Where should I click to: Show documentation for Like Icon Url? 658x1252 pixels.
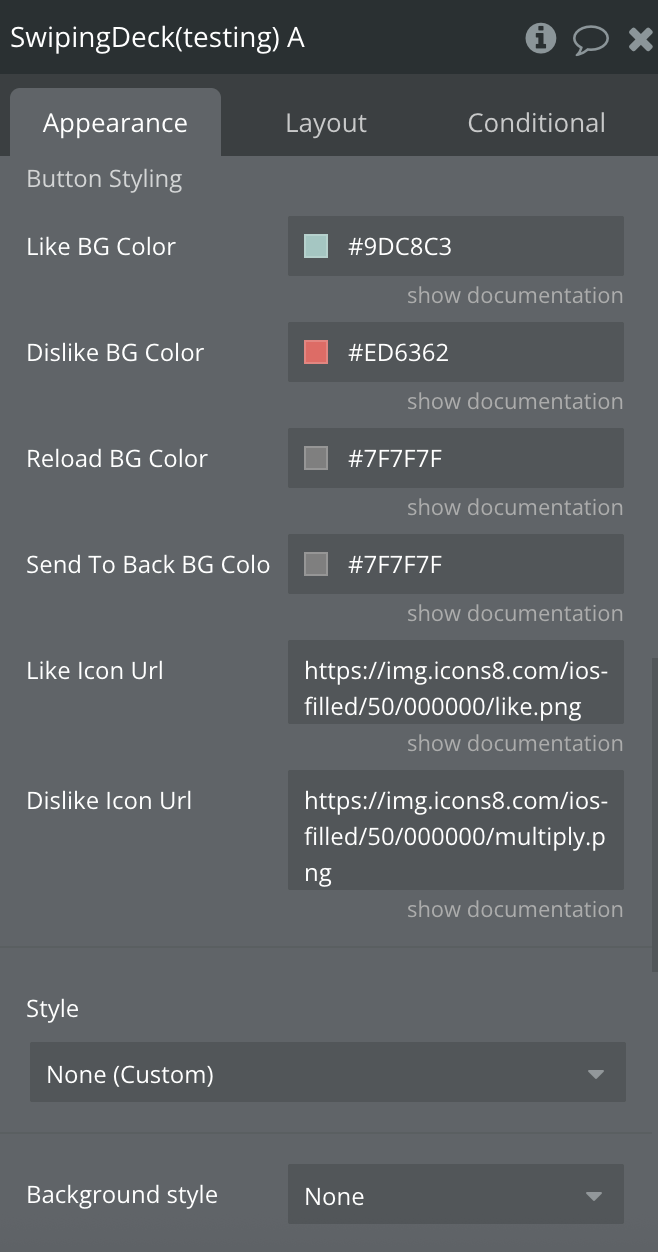point(514,743)
